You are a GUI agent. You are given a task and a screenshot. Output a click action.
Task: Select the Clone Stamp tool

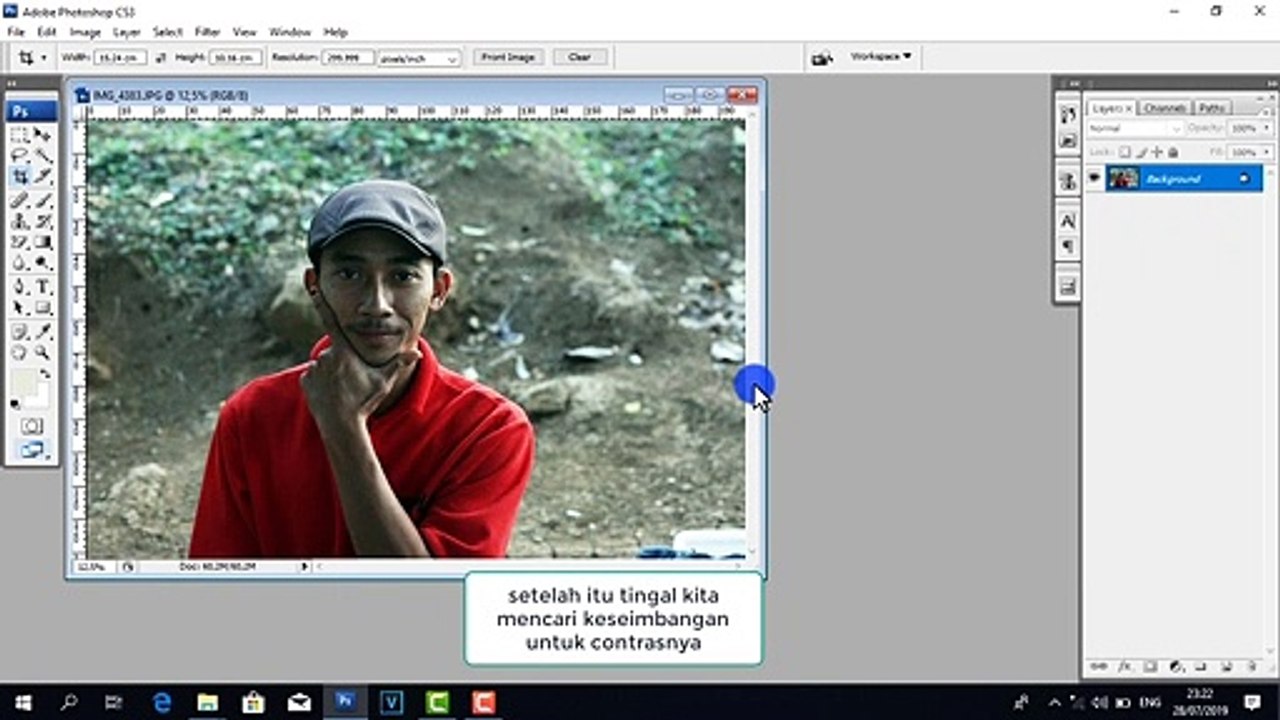[19, 221]
